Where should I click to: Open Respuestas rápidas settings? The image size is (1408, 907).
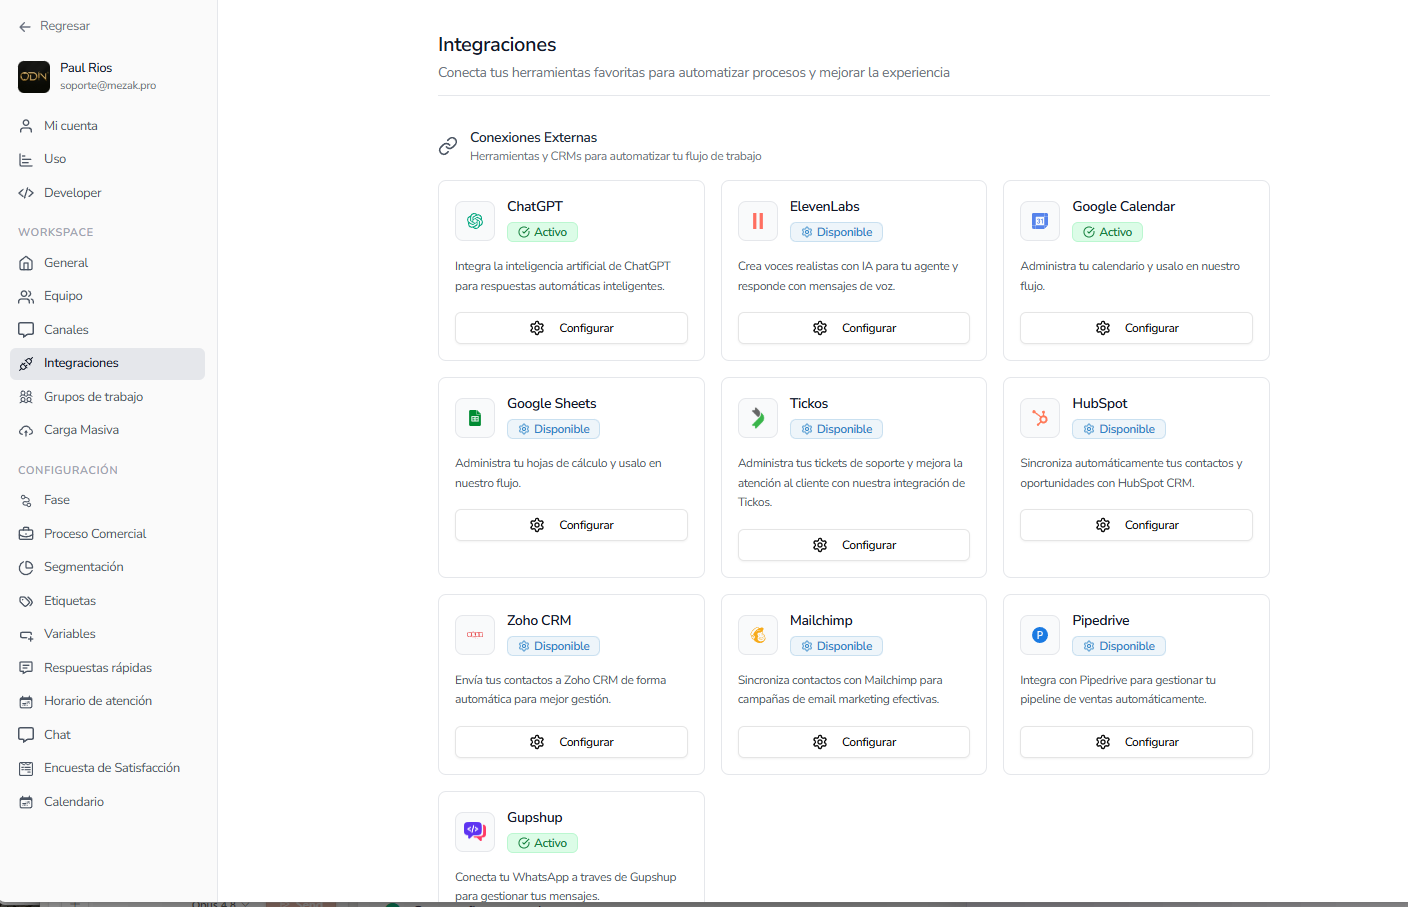pyautogui.click(x=108, y=668)
